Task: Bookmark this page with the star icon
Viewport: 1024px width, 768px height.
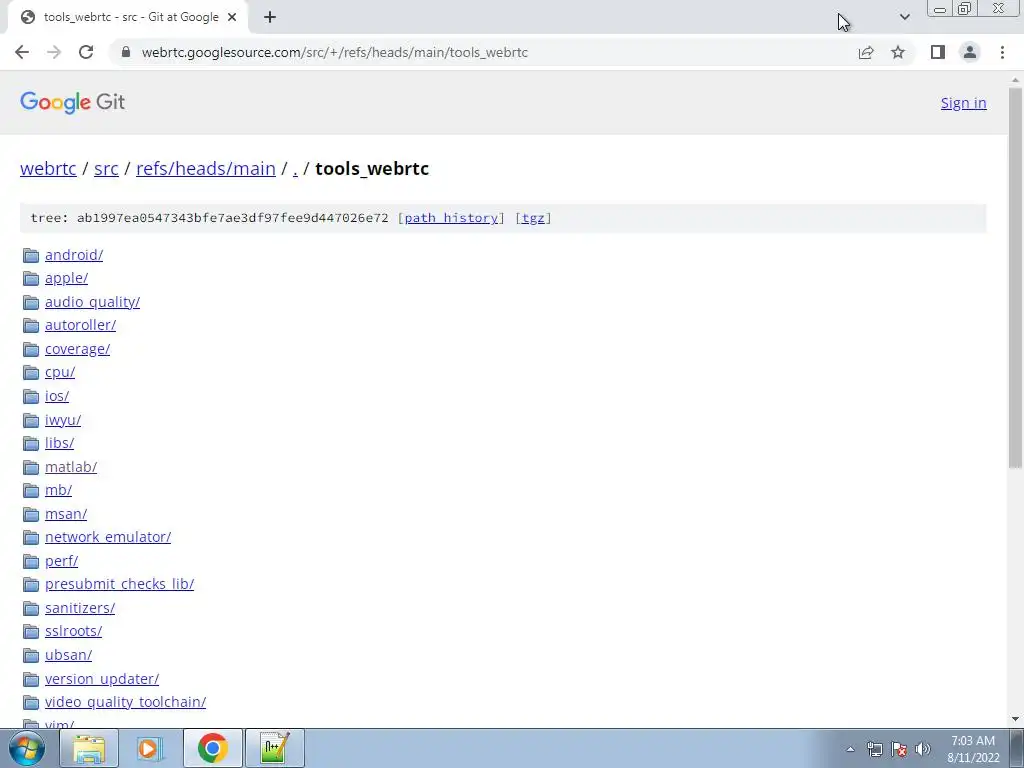Action: [898, 52]
